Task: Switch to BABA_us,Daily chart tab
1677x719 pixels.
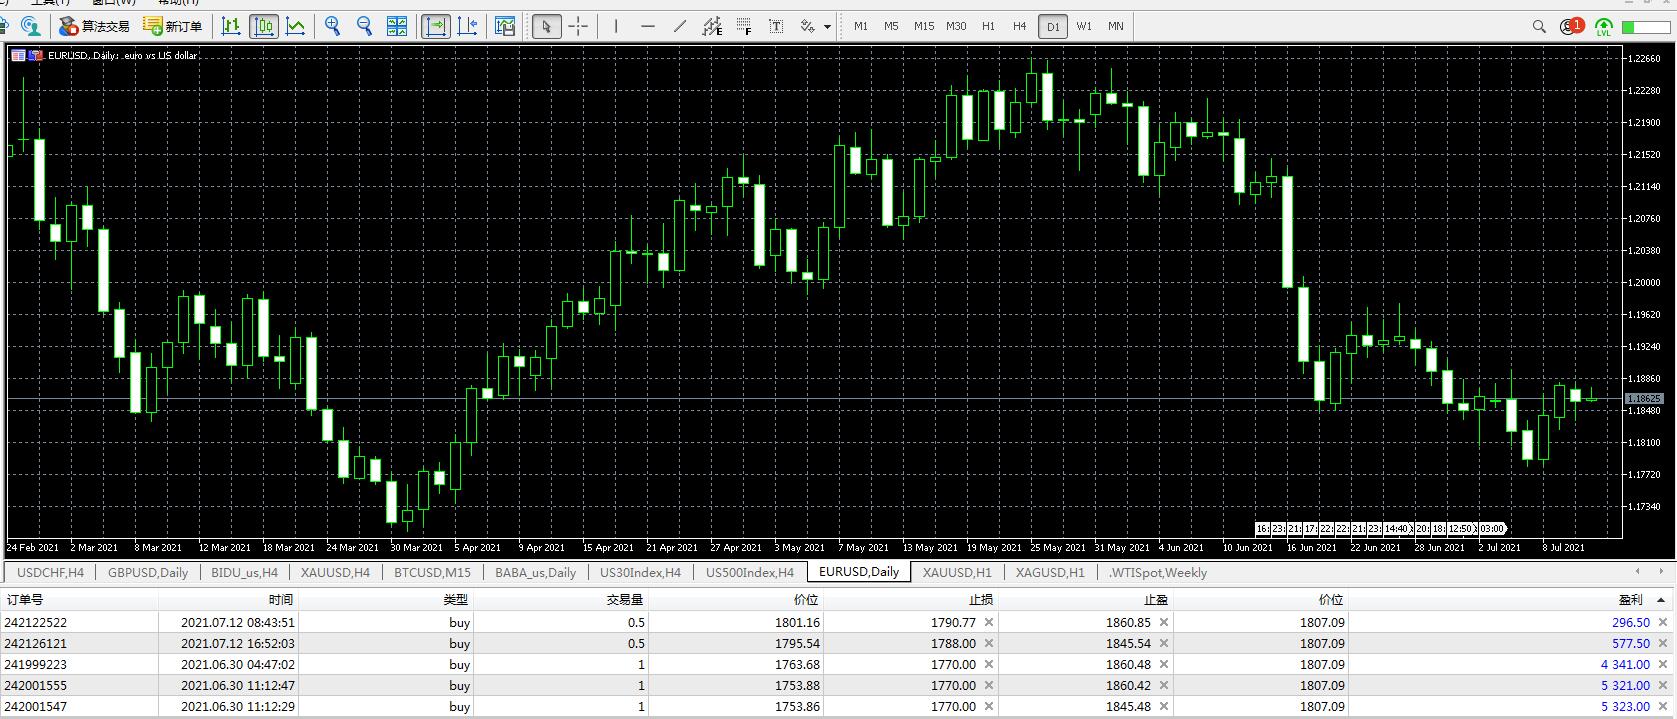Action: click(x=535, y=573)
